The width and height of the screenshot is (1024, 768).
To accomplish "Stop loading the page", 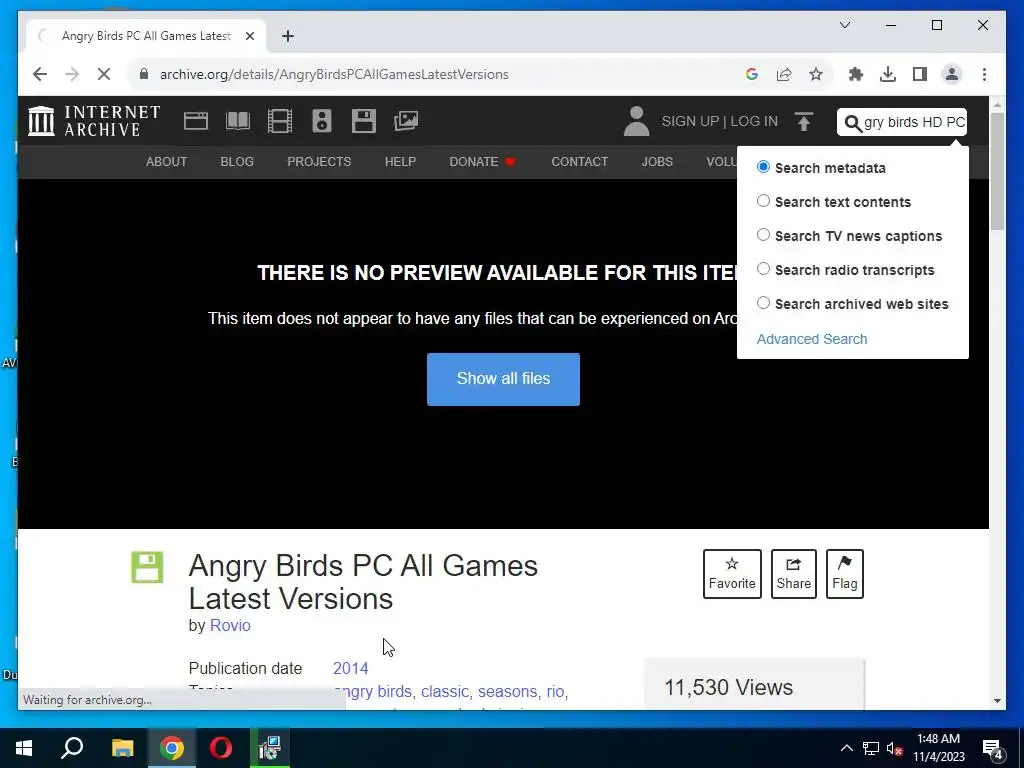I will pyautogui.click(x=104, y=74).
